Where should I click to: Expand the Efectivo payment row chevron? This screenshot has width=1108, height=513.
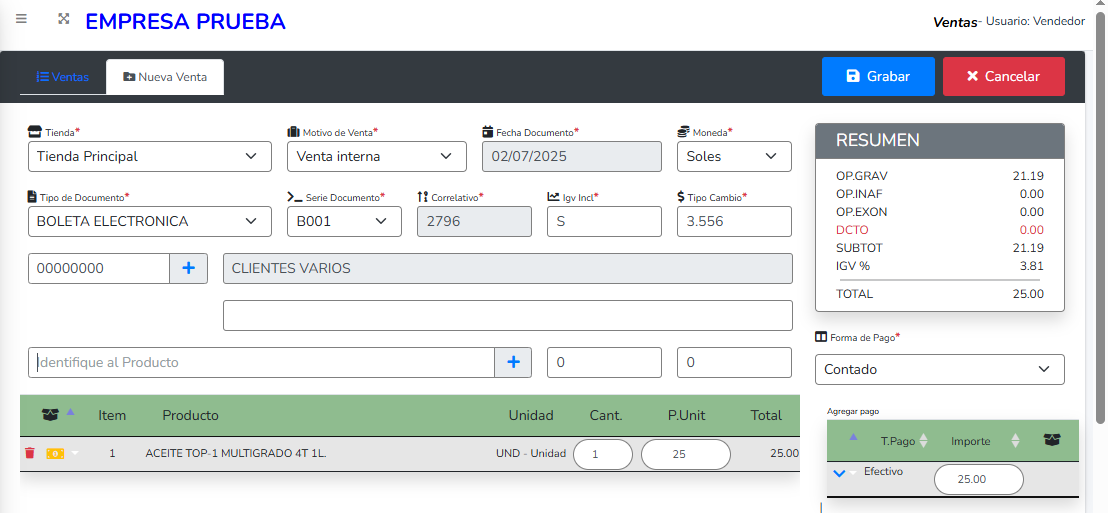click(839, 473)
